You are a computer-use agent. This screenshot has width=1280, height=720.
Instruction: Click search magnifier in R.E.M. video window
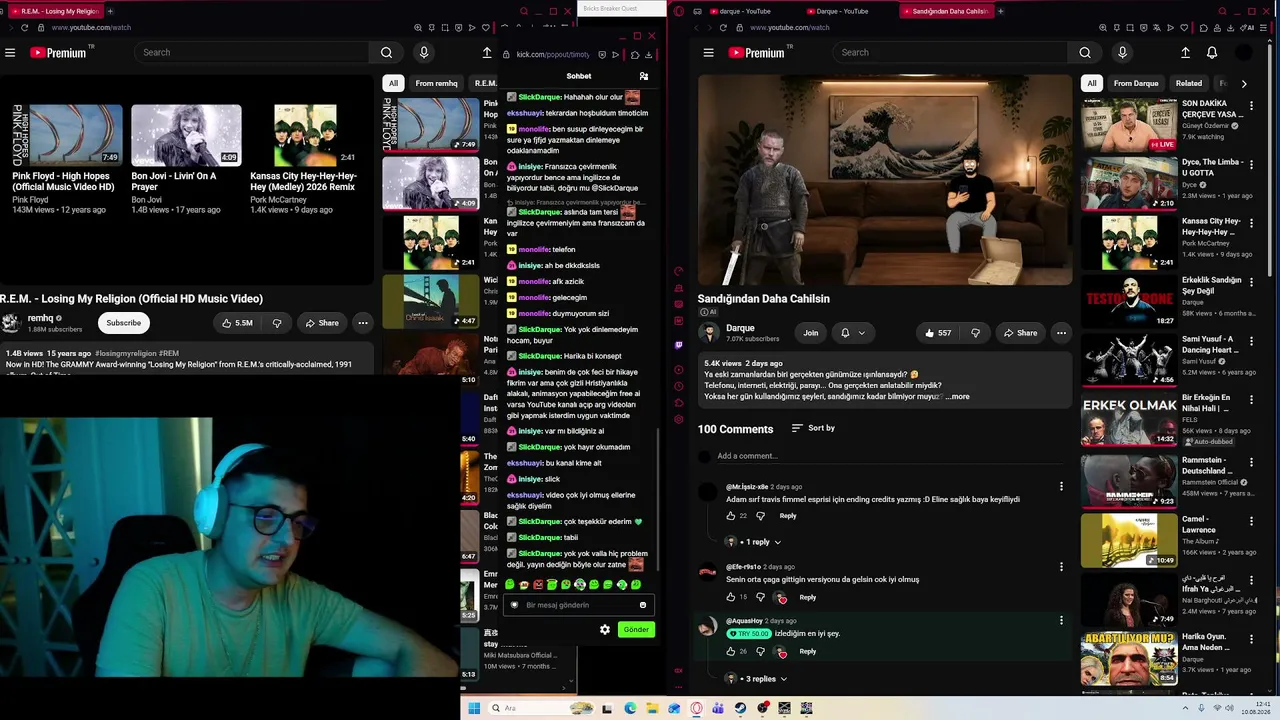click(x=386, y=53)
